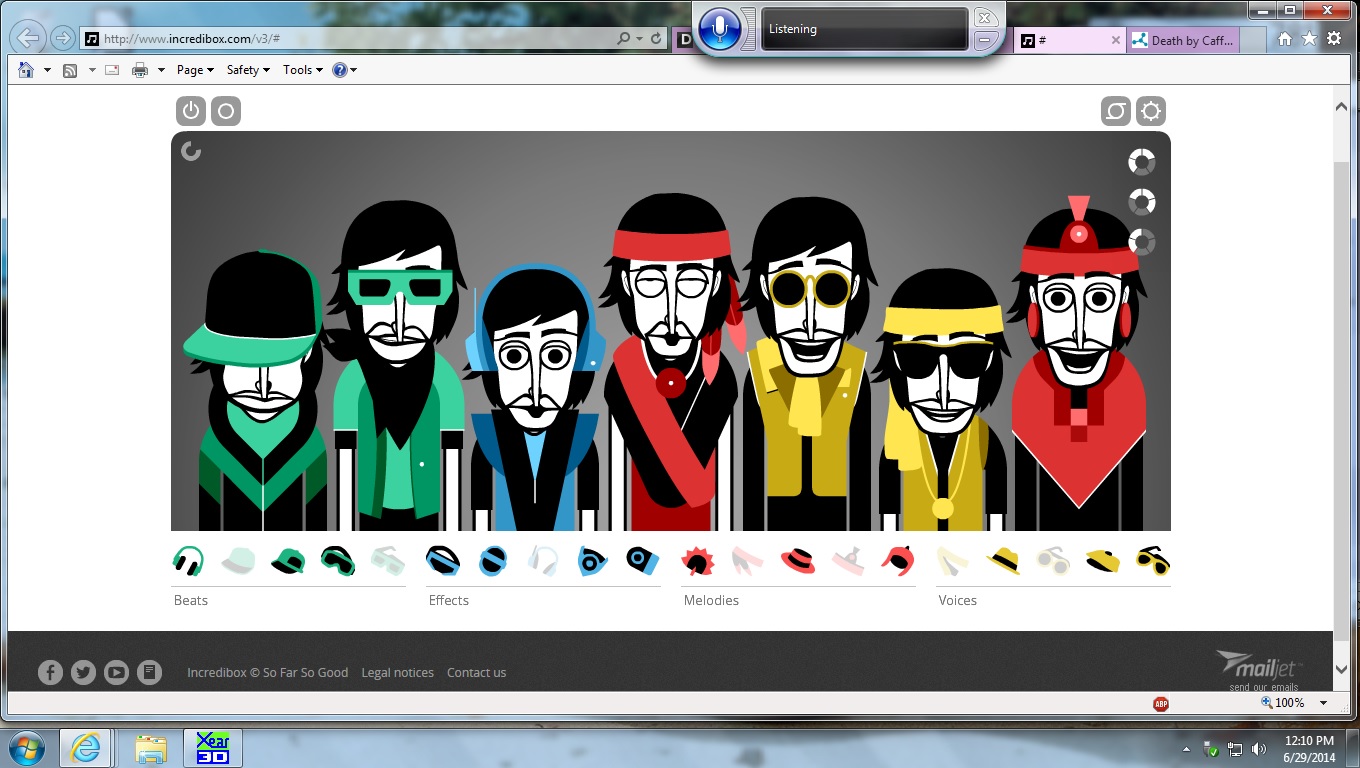Click the middle bonus progress ring

(x=1142, y=202)
